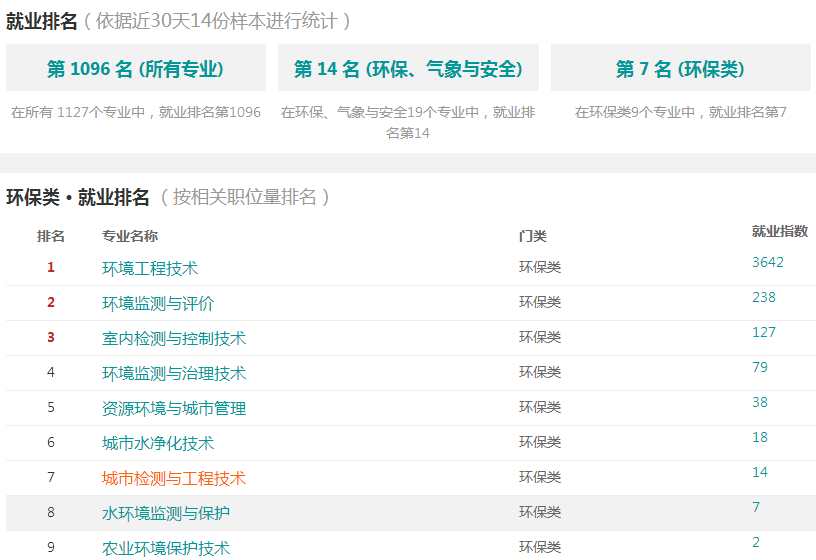This screenshot has height=560, width=816.
Task: Click employment index value 7 in 水环境监测与保护 row
Action: point(756,507)
